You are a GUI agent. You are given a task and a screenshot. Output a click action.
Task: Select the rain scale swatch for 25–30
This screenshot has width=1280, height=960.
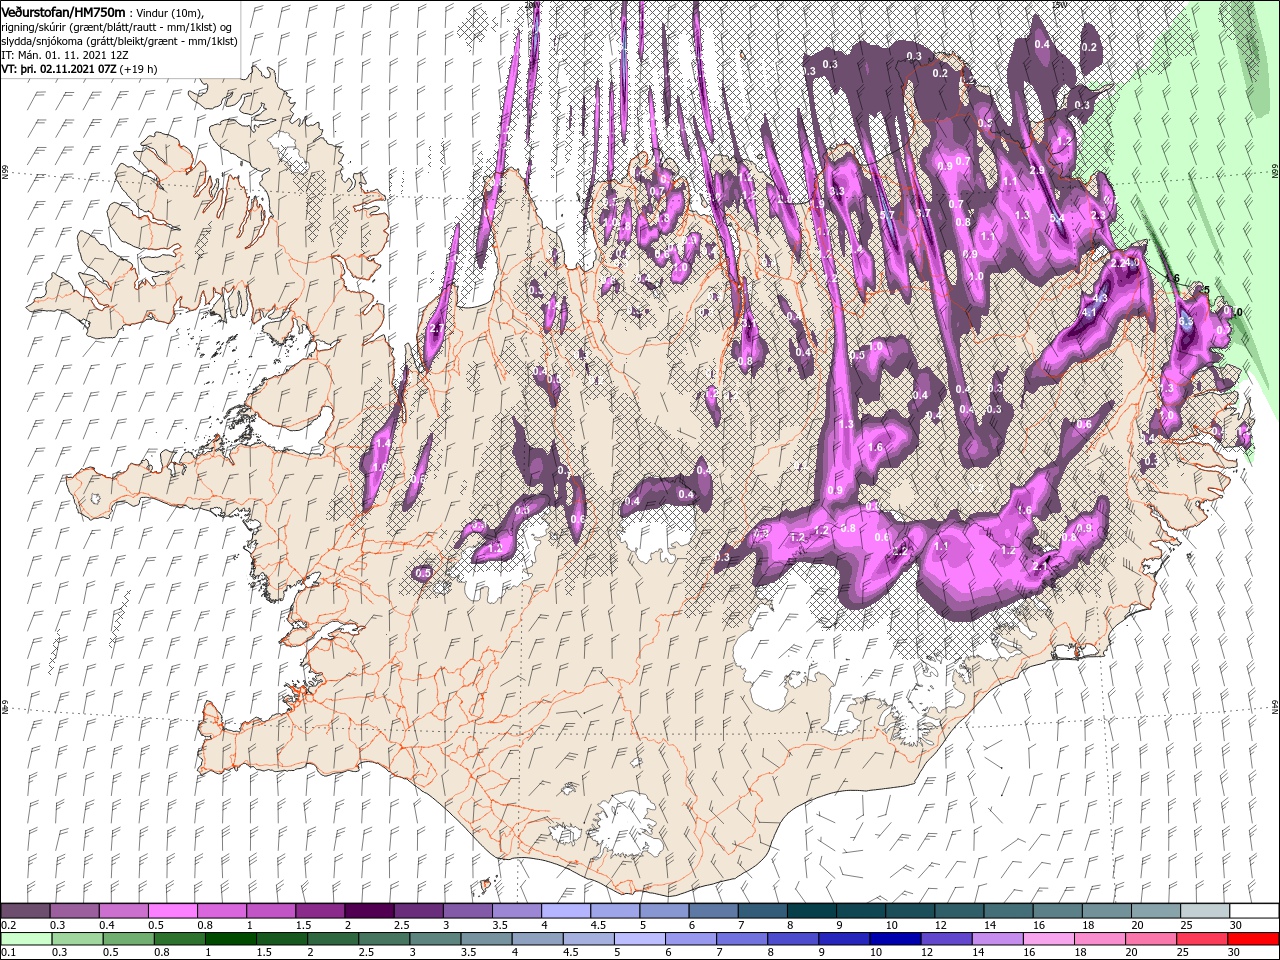[1201, 939]
